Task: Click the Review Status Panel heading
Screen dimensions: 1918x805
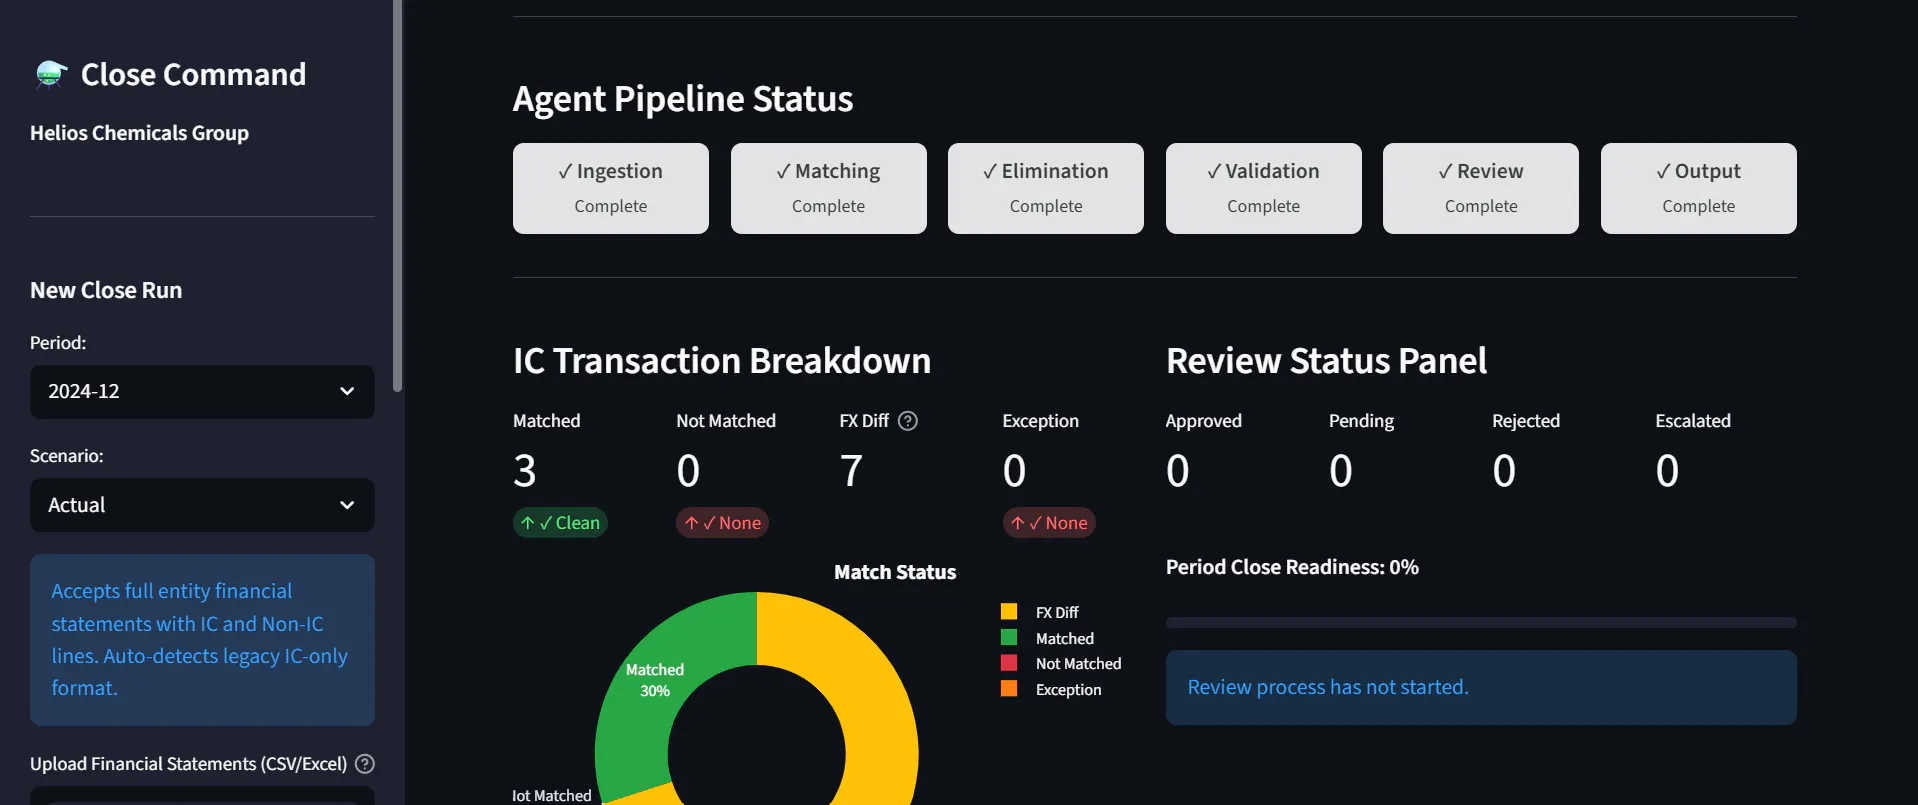Action: pos(1326,361)
